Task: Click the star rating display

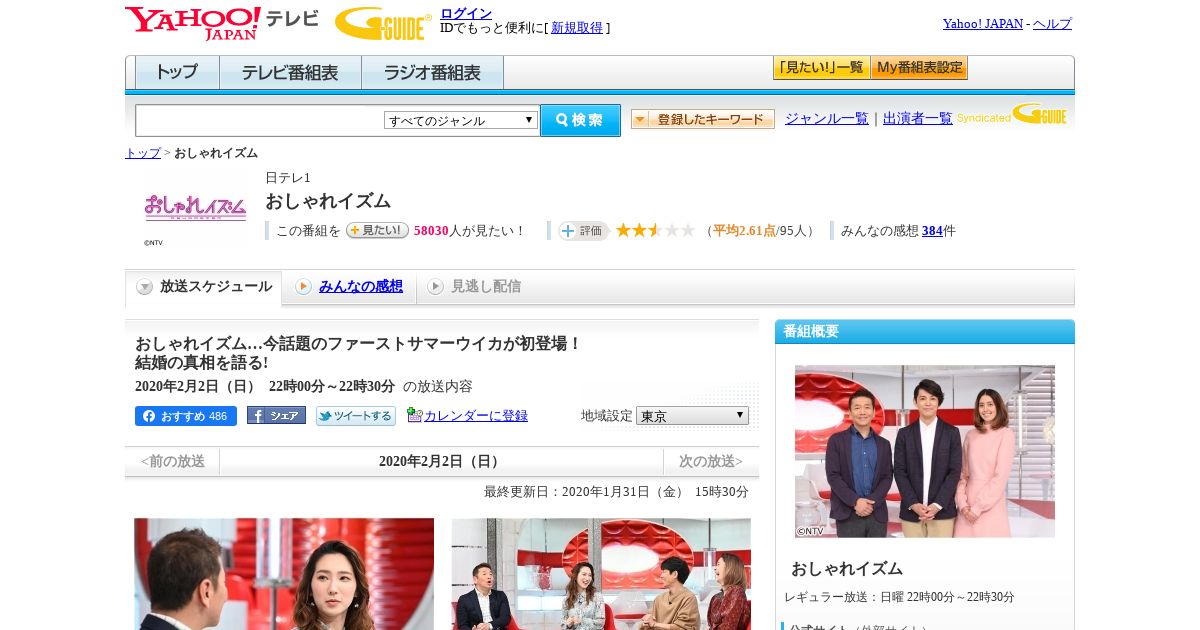Action: coord(655,230)
